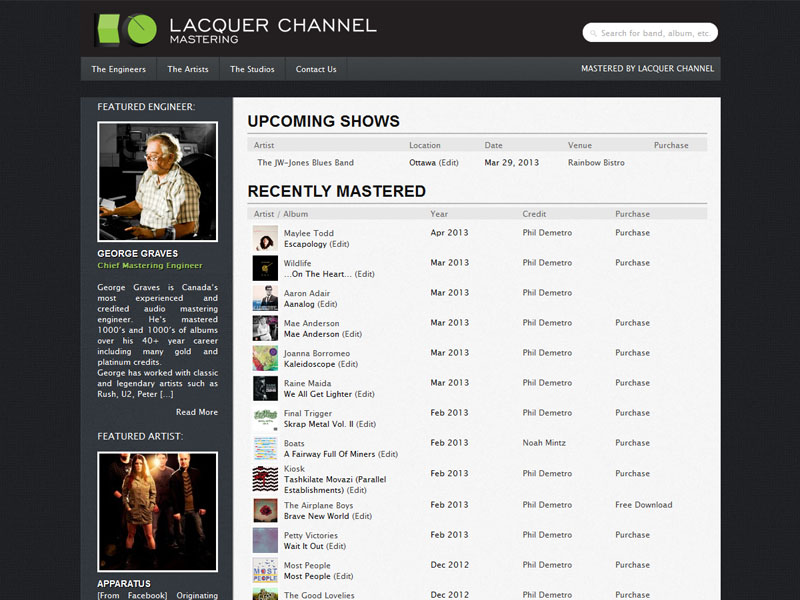Image resolution: width=800 pixels, height=600 pixels.
Task: Open the Escapology album link
Action: [x=305, y=244]
